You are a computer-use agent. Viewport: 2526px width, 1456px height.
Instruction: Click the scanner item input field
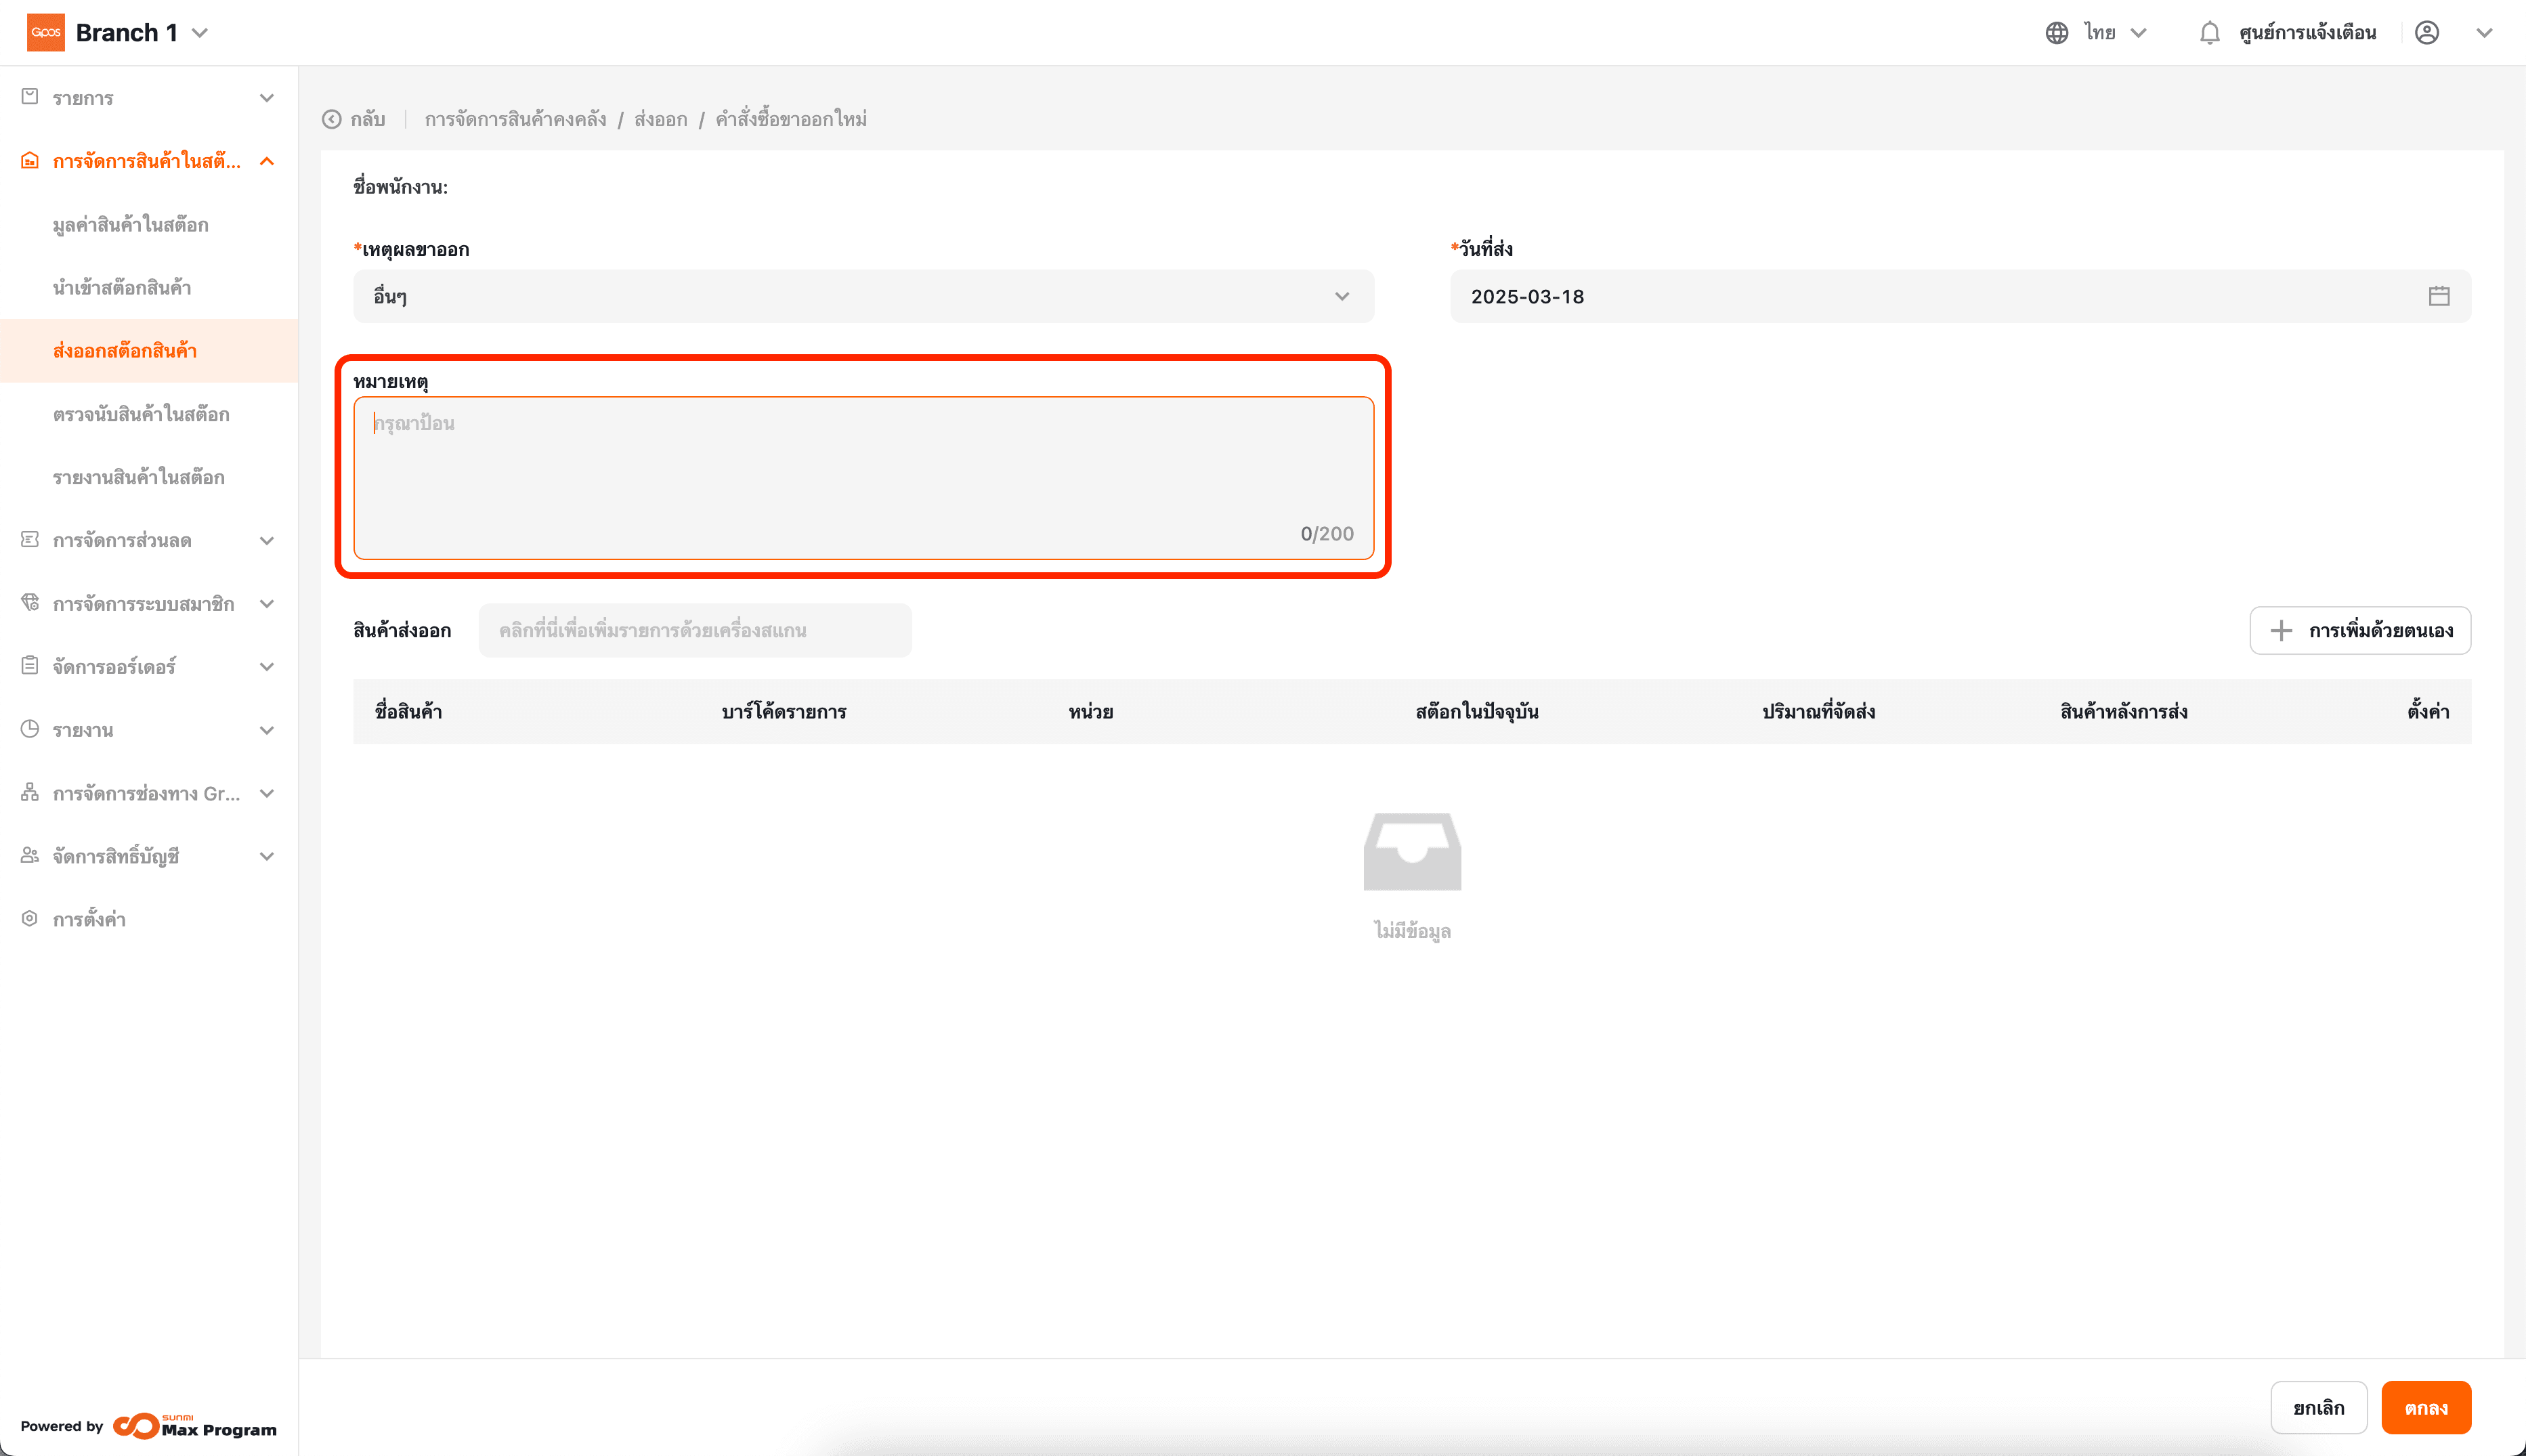(694, 631)
